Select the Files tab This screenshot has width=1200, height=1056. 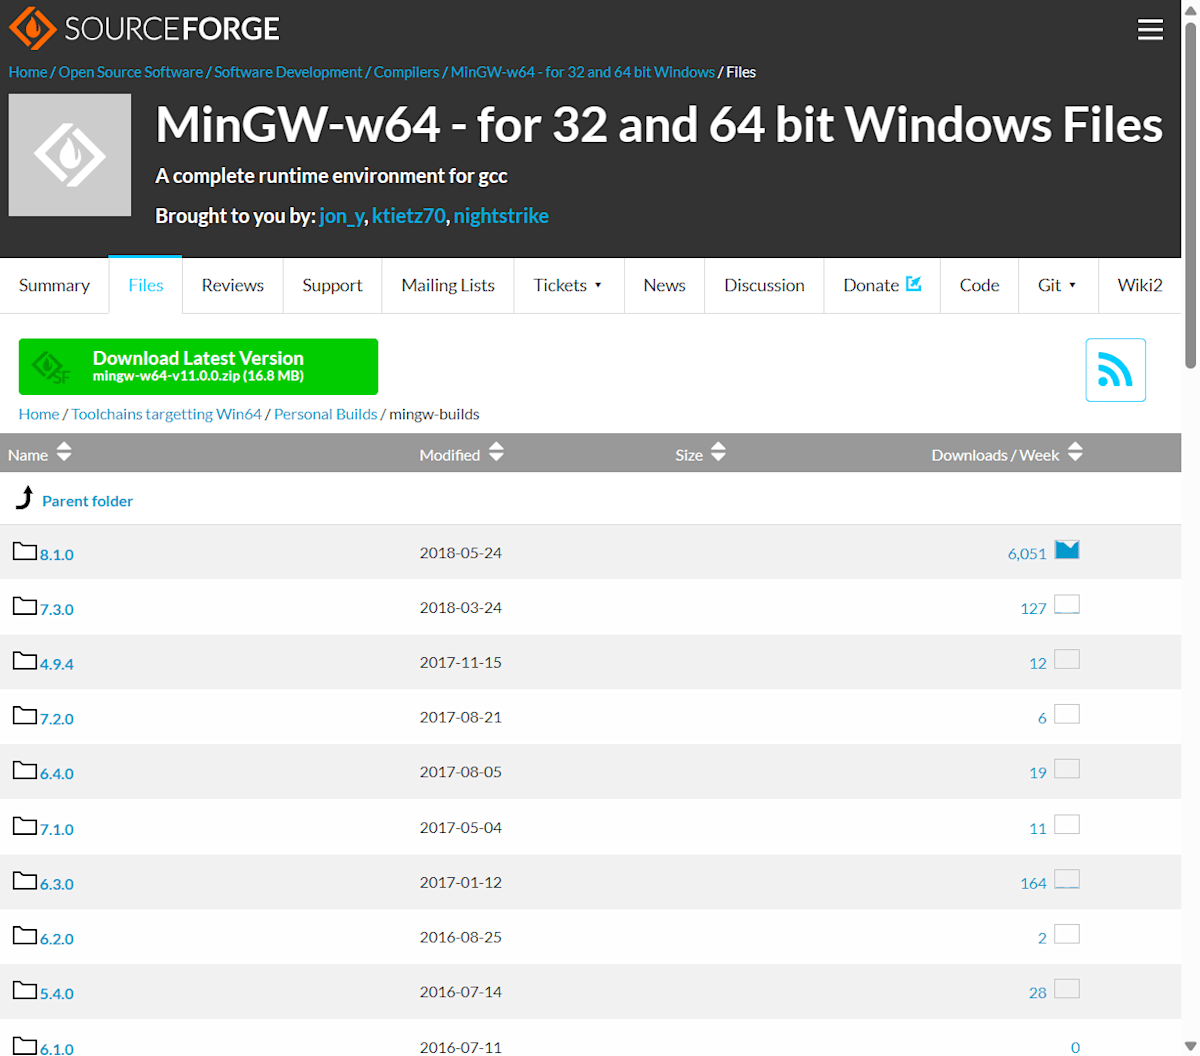(x=145, y=285)
